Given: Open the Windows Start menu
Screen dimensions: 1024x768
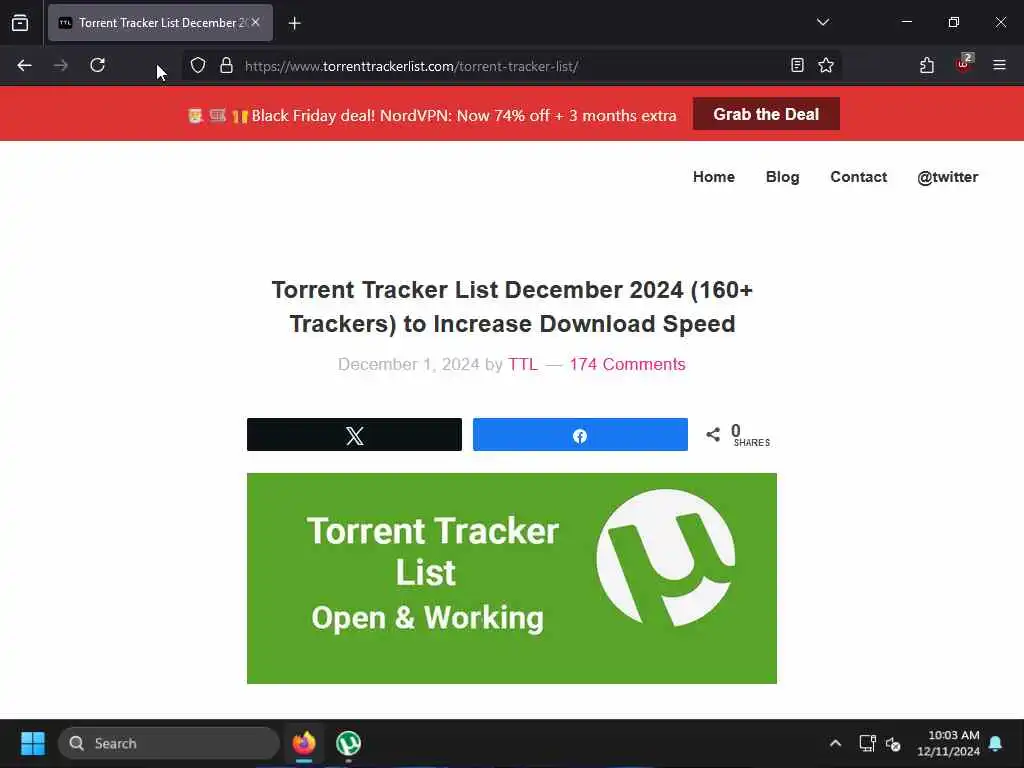Looking at the screenshot, I should pyautogui.click(x=33, y=743).
